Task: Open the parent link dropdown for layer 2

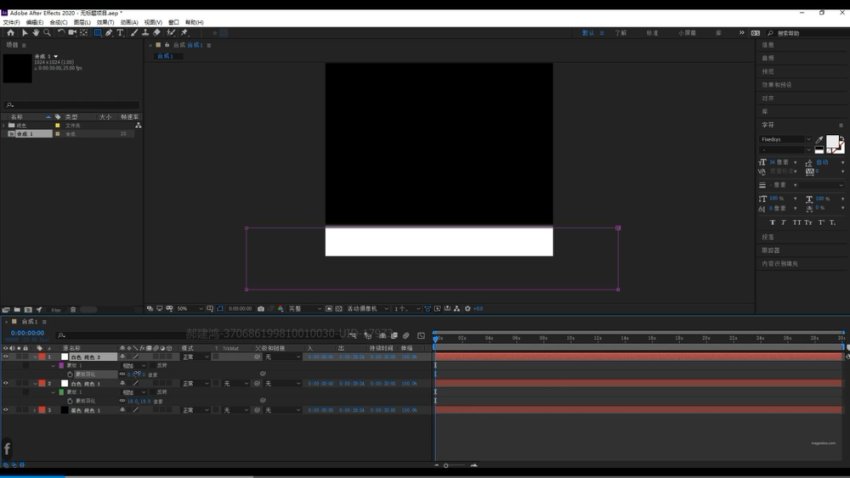Action: [x=282, y=383]
